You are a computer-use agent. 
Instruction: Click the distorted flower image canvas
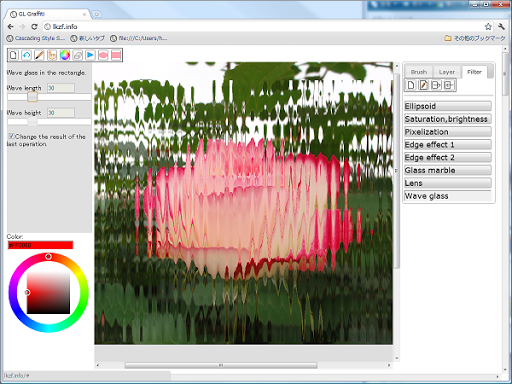click(x=243, y=203)
